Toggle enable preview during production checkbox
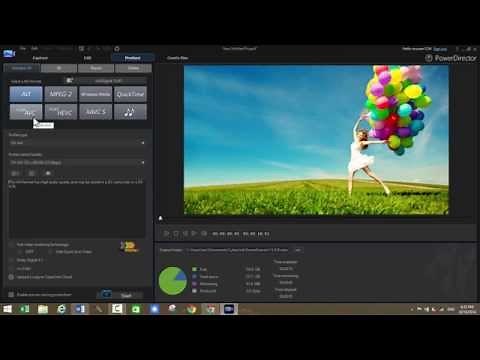The width and height of the screenshot is (480, 360). (11, 295)
